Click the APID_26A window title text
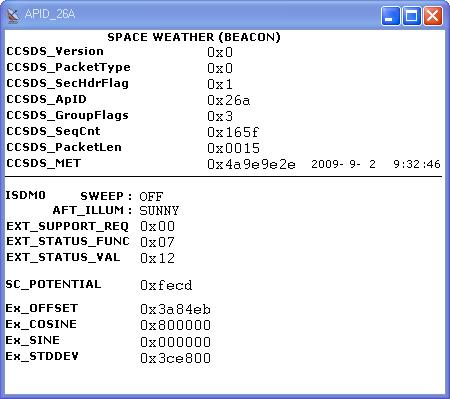The height and width of the screenshot is (399, 450). tap(50, 15)
